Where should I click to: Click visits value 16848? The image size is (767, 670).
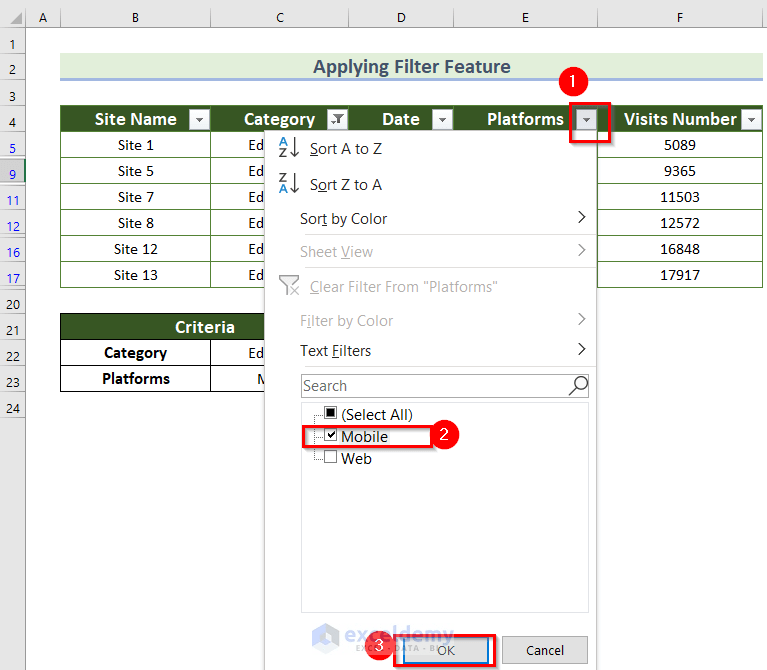tap(680, 249)
